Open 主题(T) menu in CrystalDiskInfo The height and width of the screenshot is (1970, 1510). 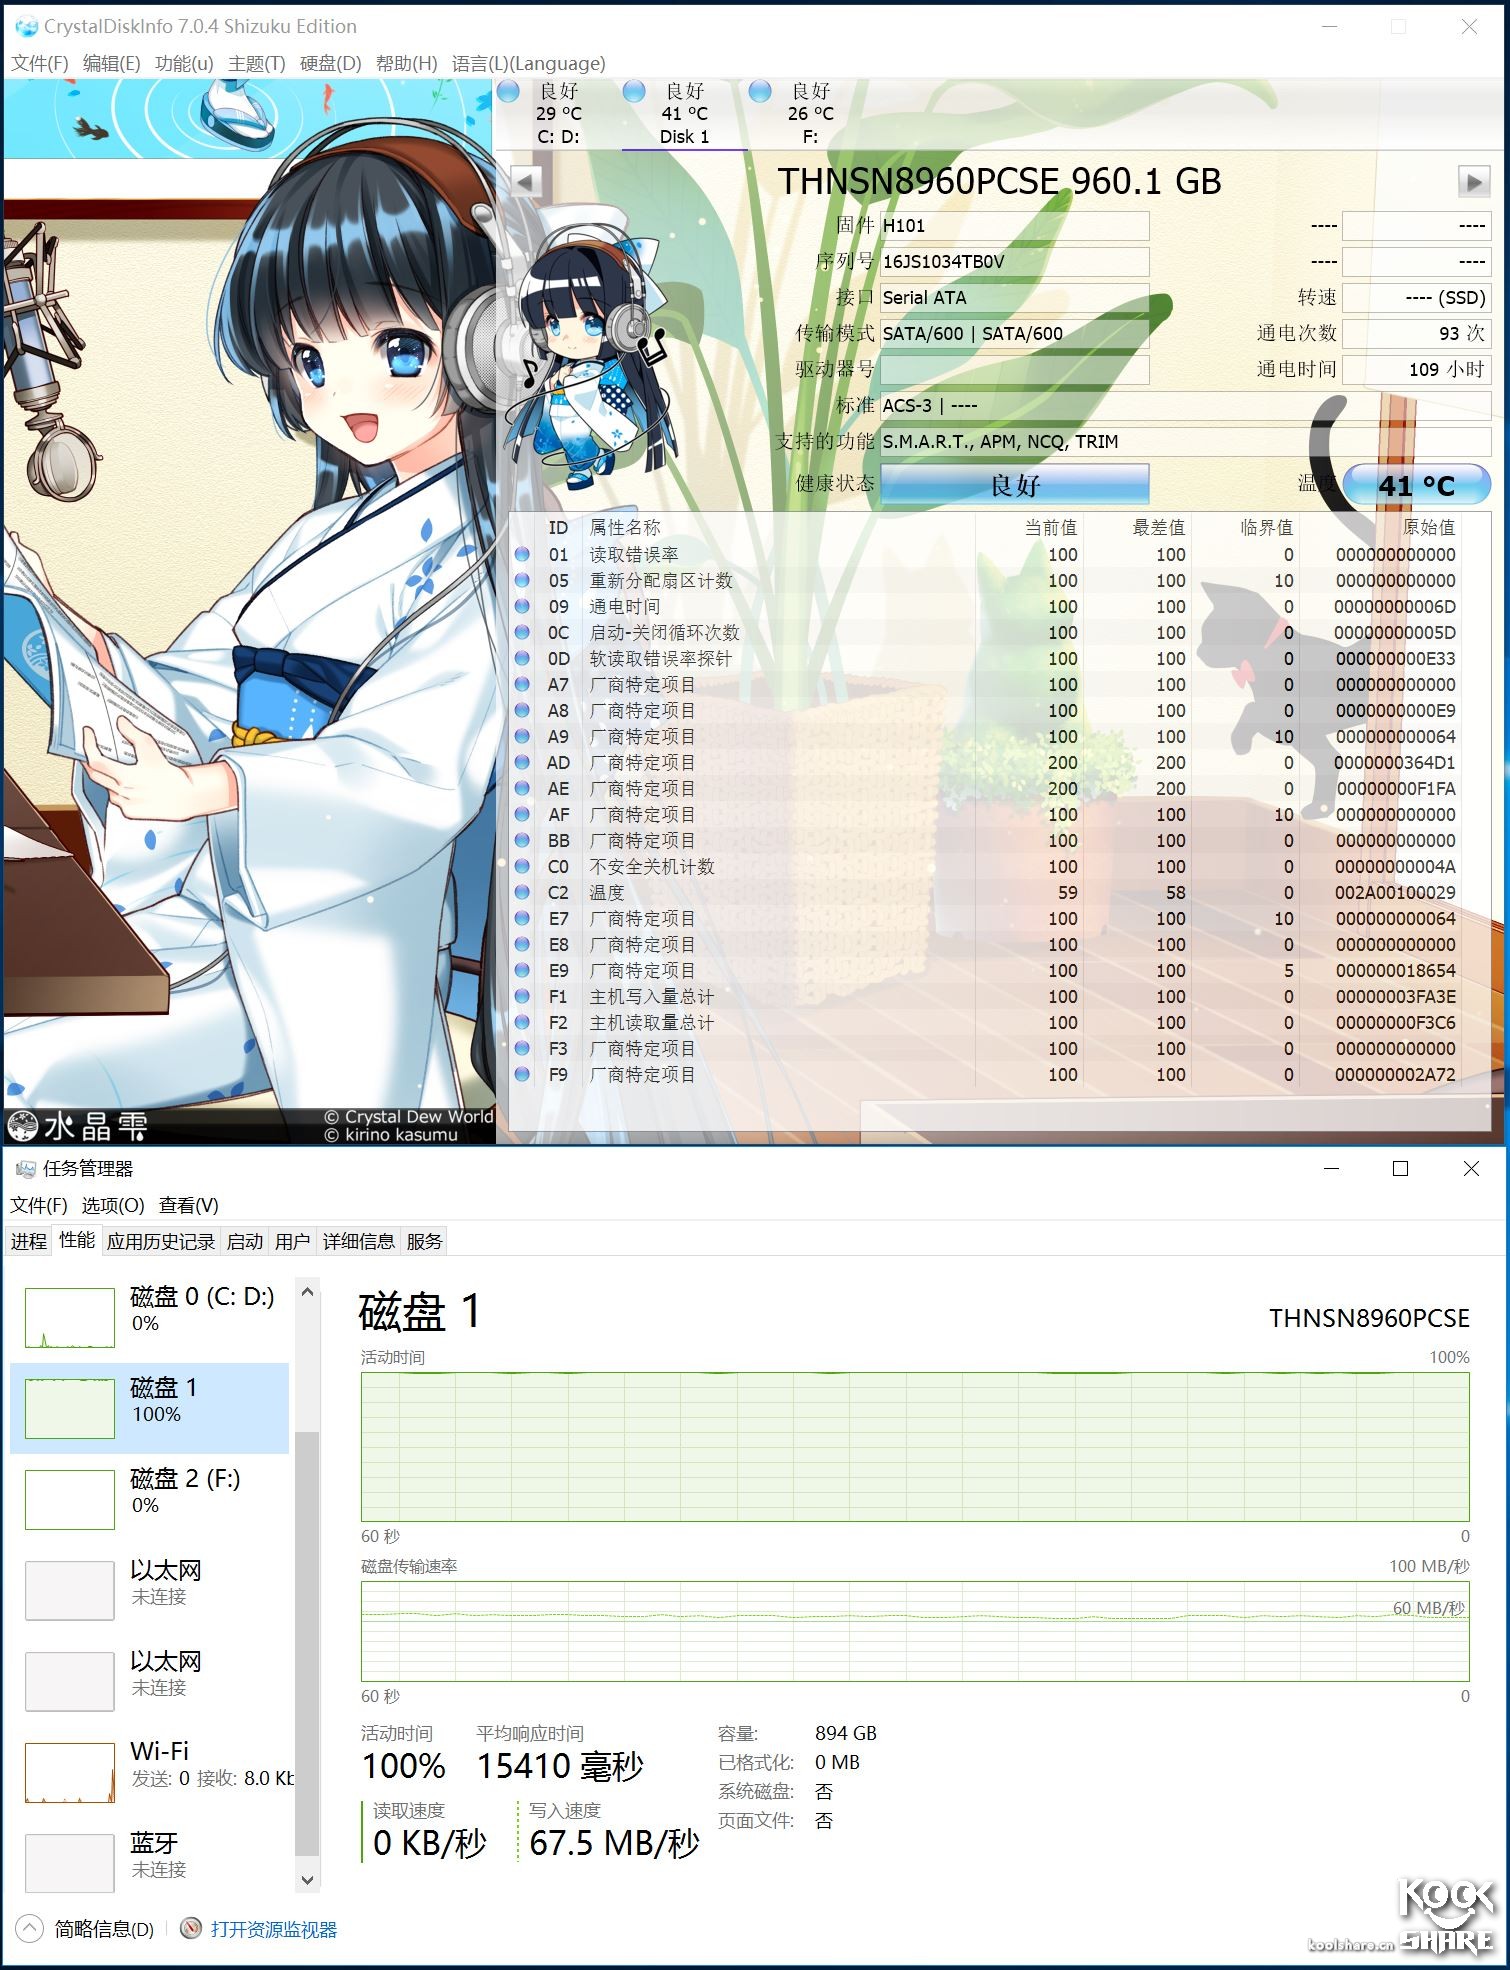257,63
